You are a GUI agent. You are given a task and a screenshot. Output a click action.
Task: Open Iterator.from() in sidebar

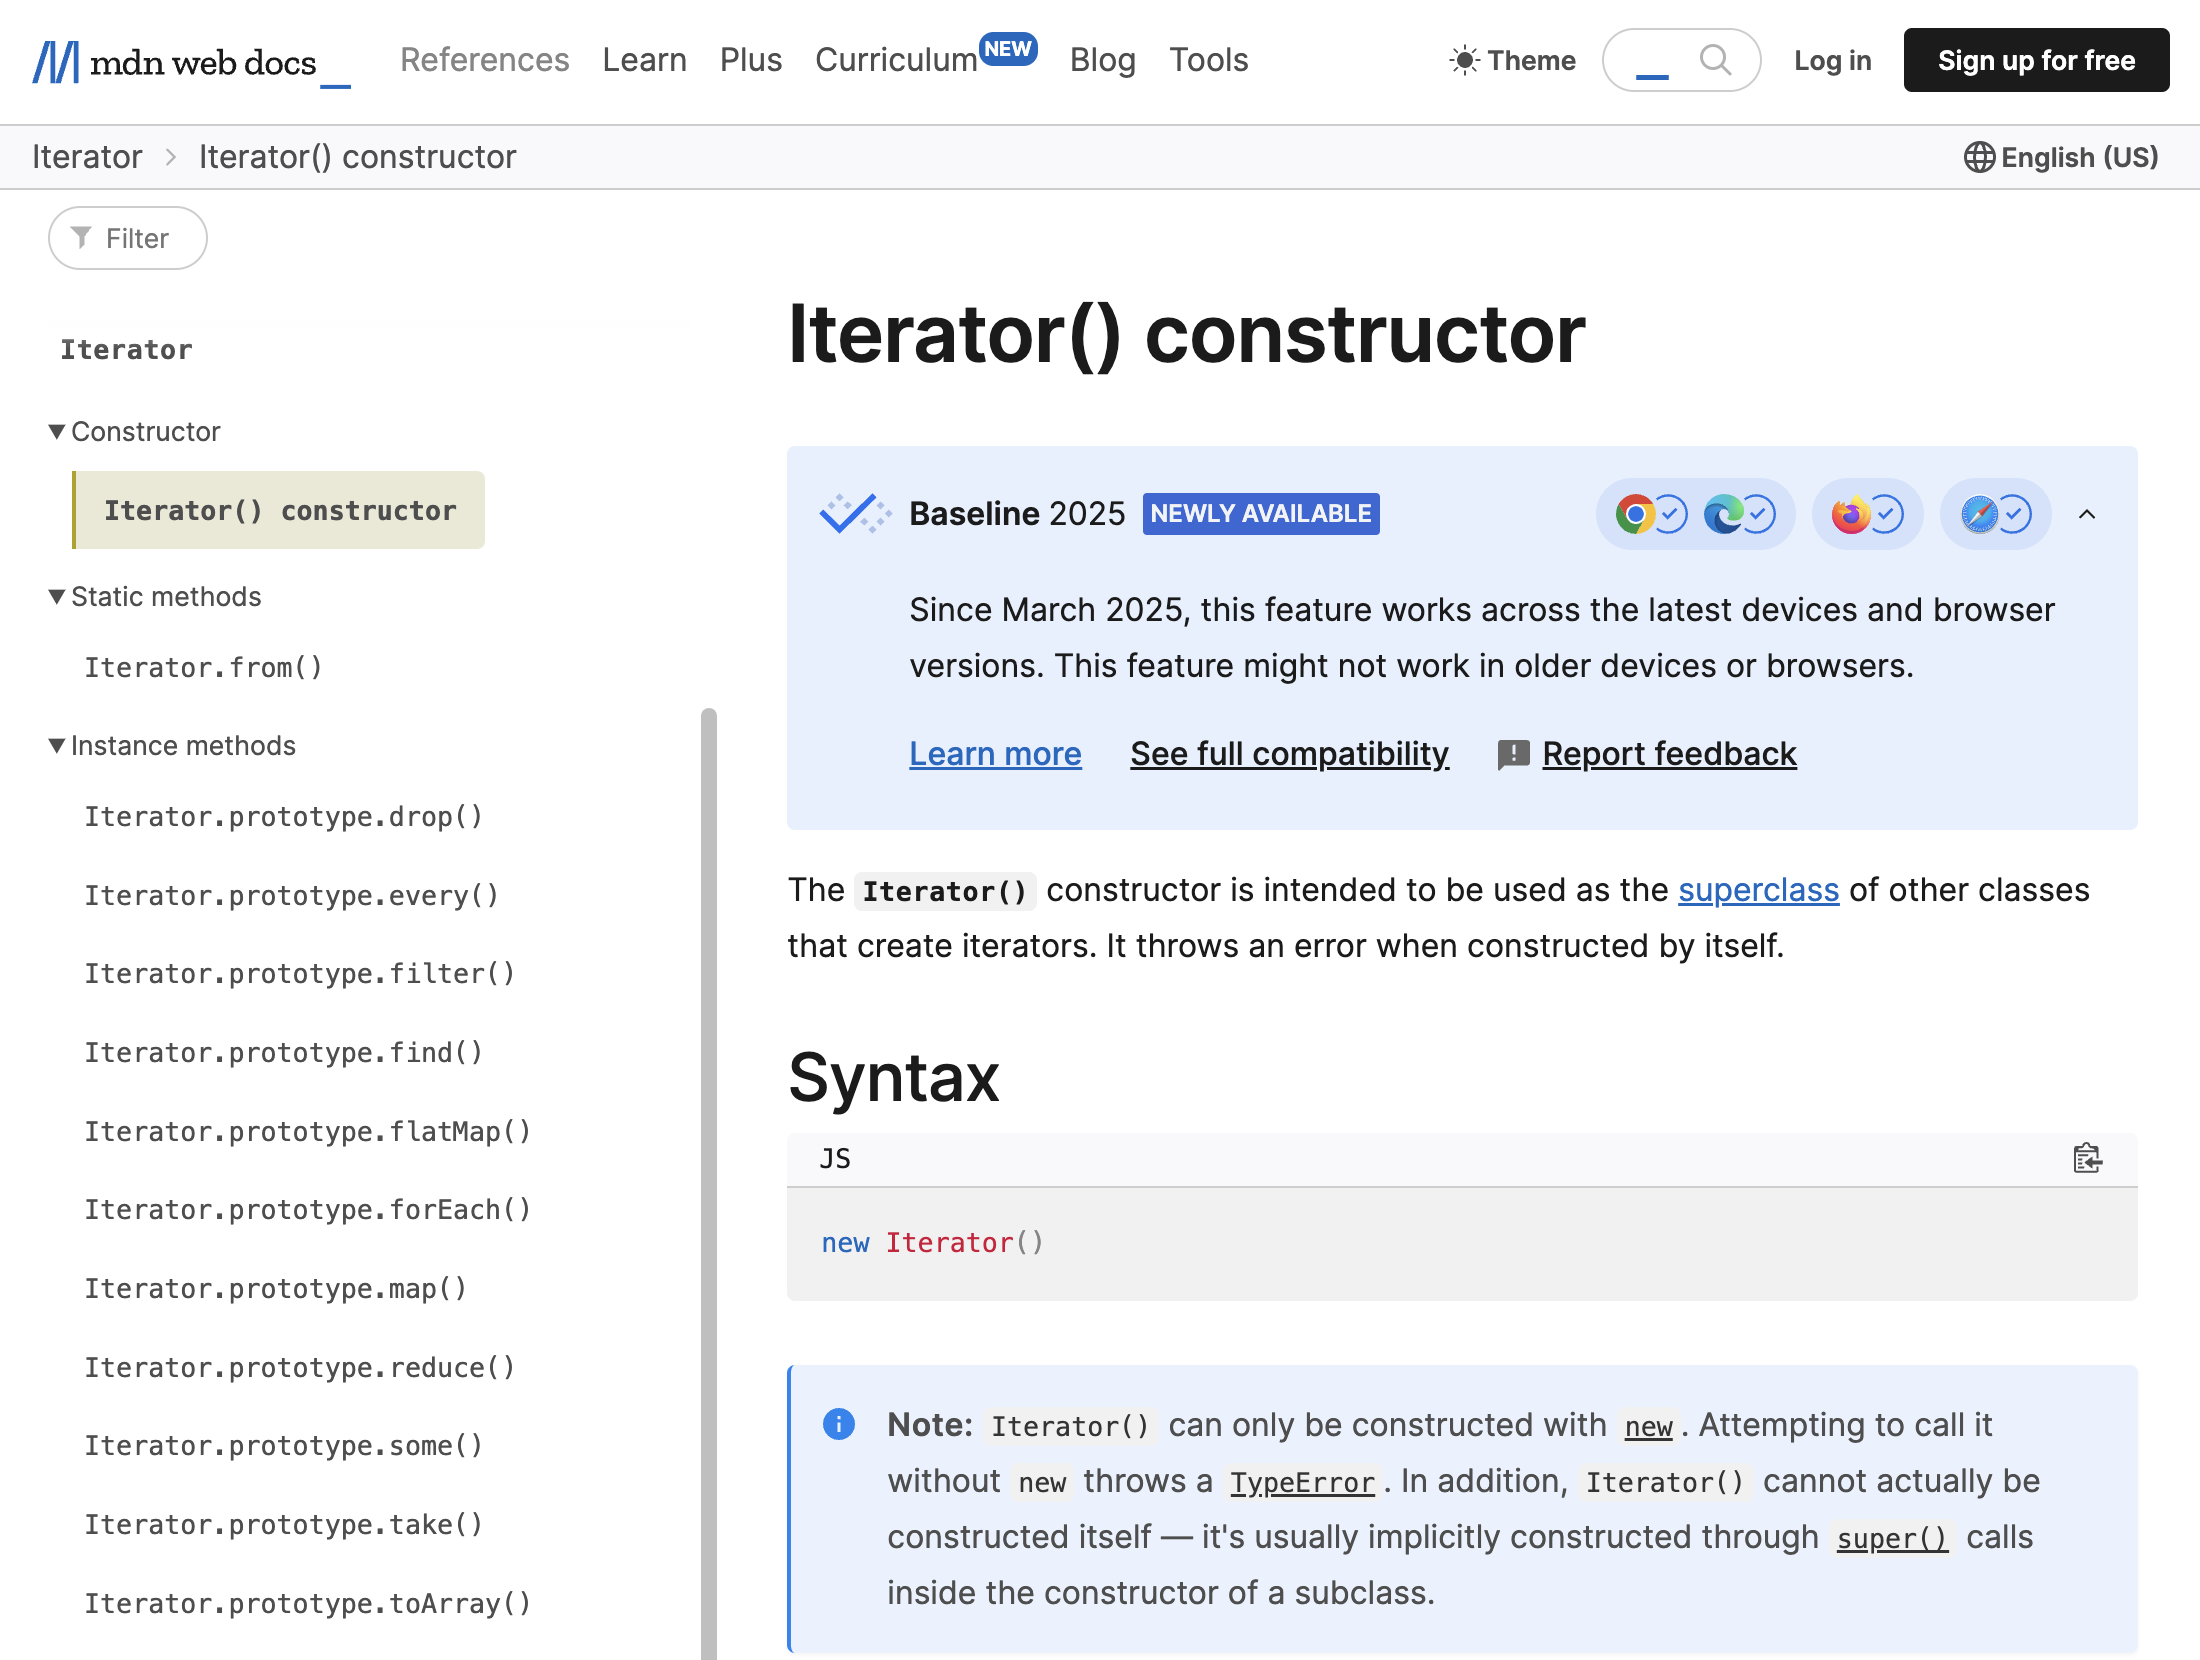pyautogui.click(x=204, y=667)
